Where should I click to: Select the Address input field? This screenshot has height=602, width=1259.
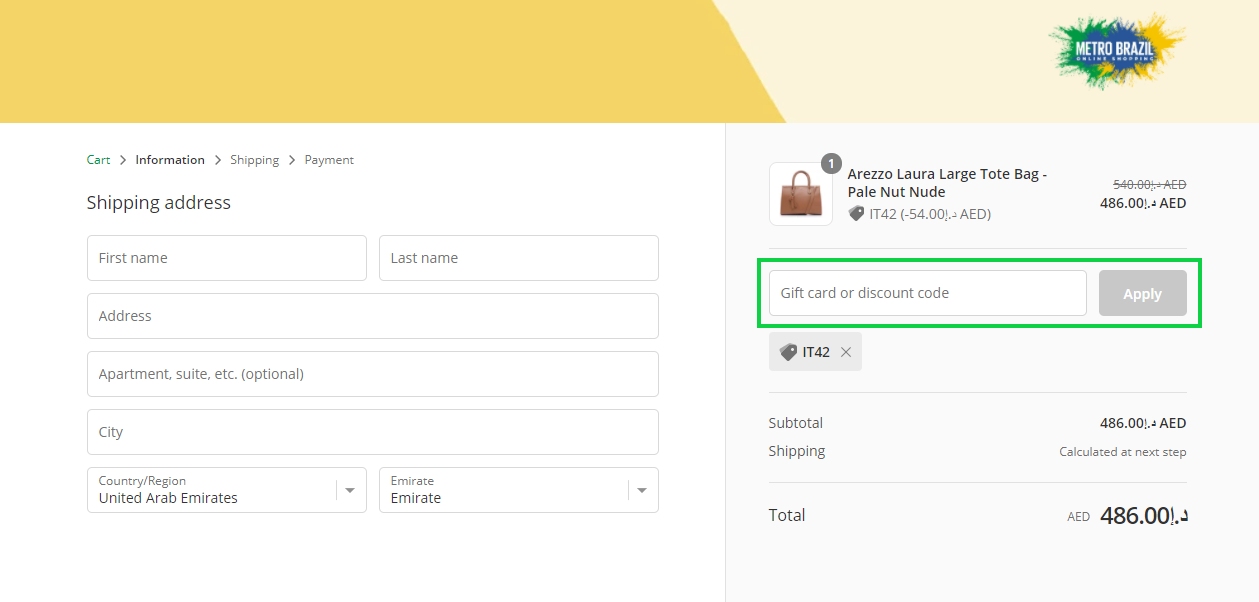click(372, 315)
